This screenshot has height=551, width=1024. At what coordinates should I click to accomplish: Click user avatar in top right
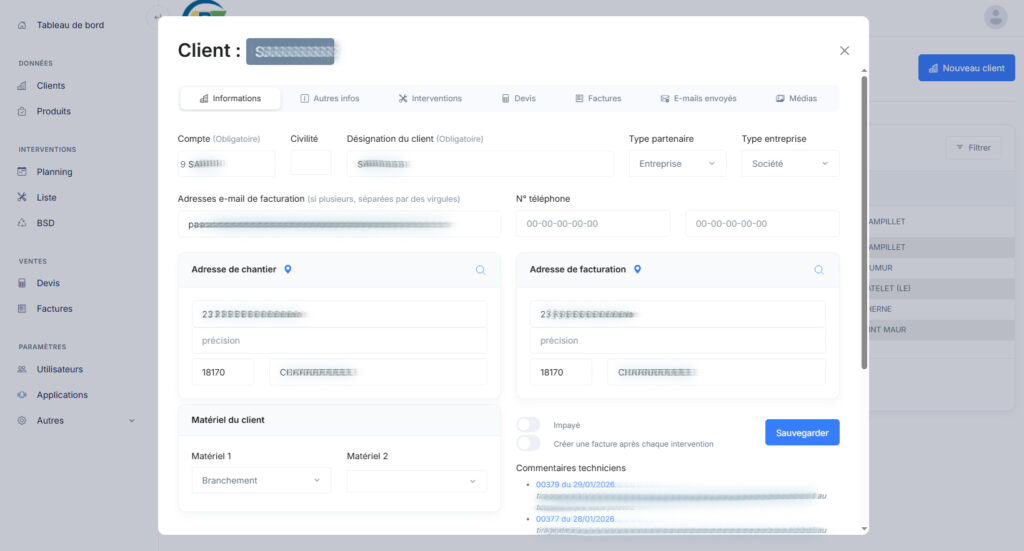pyautogui.click(x=995, y=17)
